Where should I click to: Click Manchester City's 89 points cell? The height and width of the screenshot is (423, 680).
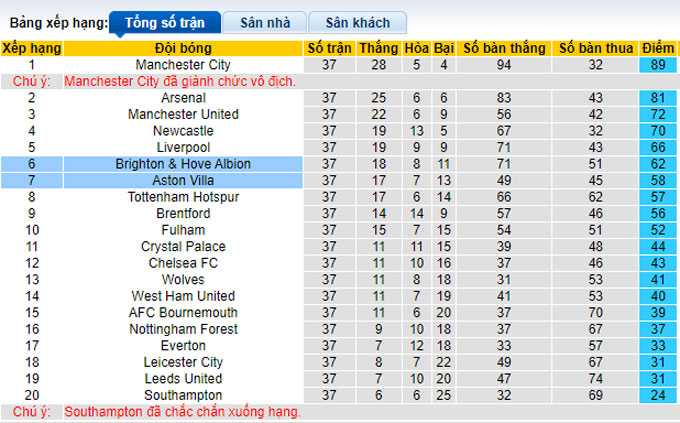[658, 65]
